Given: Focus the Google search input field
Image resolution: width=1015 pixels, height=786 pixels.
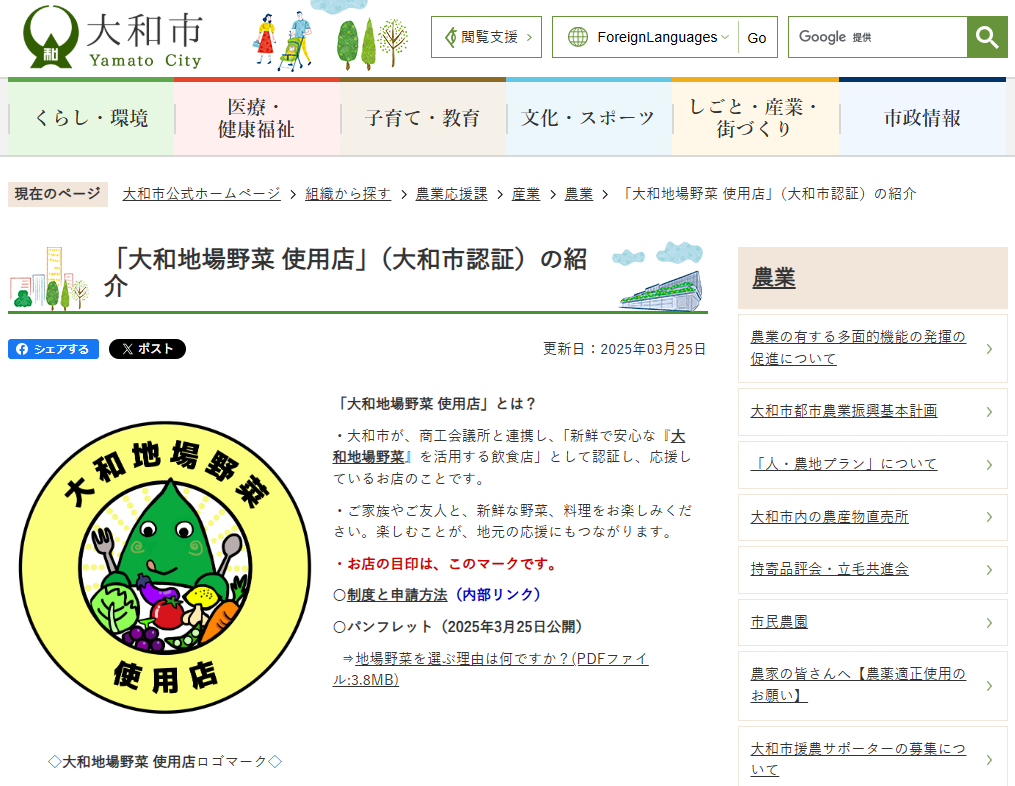Looking at the screenshot, I should coord(878,37).
